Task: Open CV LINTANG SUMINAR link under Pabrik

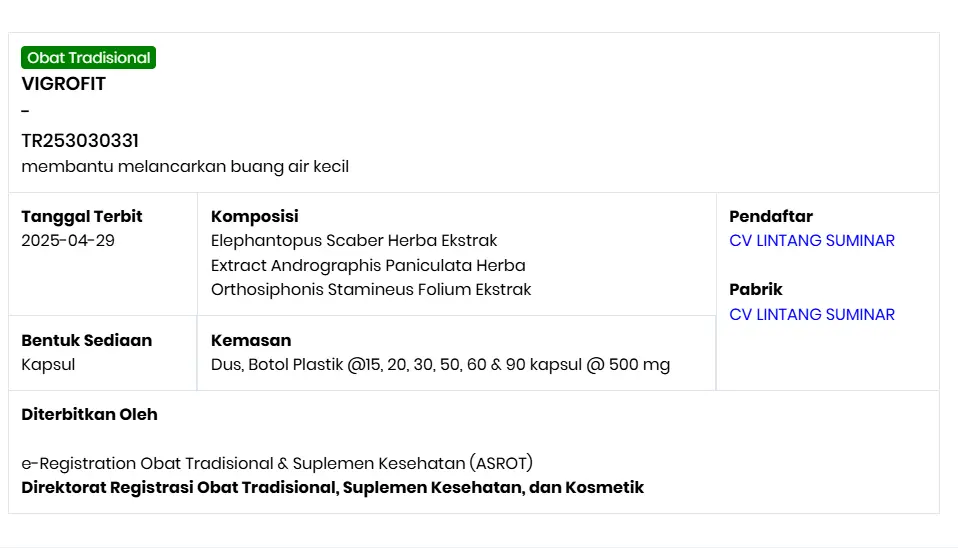Action: pyautogui.click(x=812, y=315)
